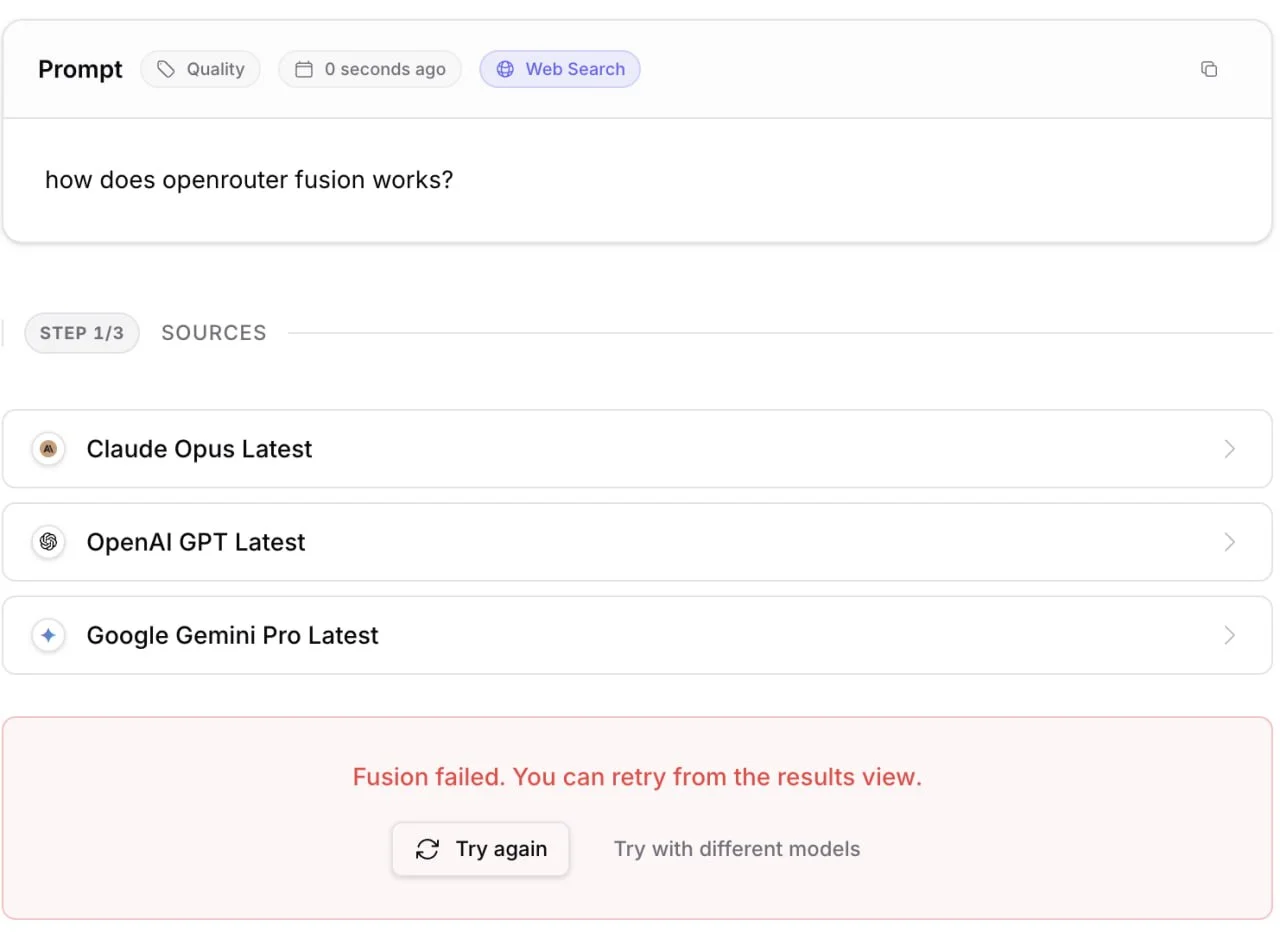Screen dimensions: 1280x932
Task: Click the refresh arrows icon in Try again
Action: pos(428,849)
